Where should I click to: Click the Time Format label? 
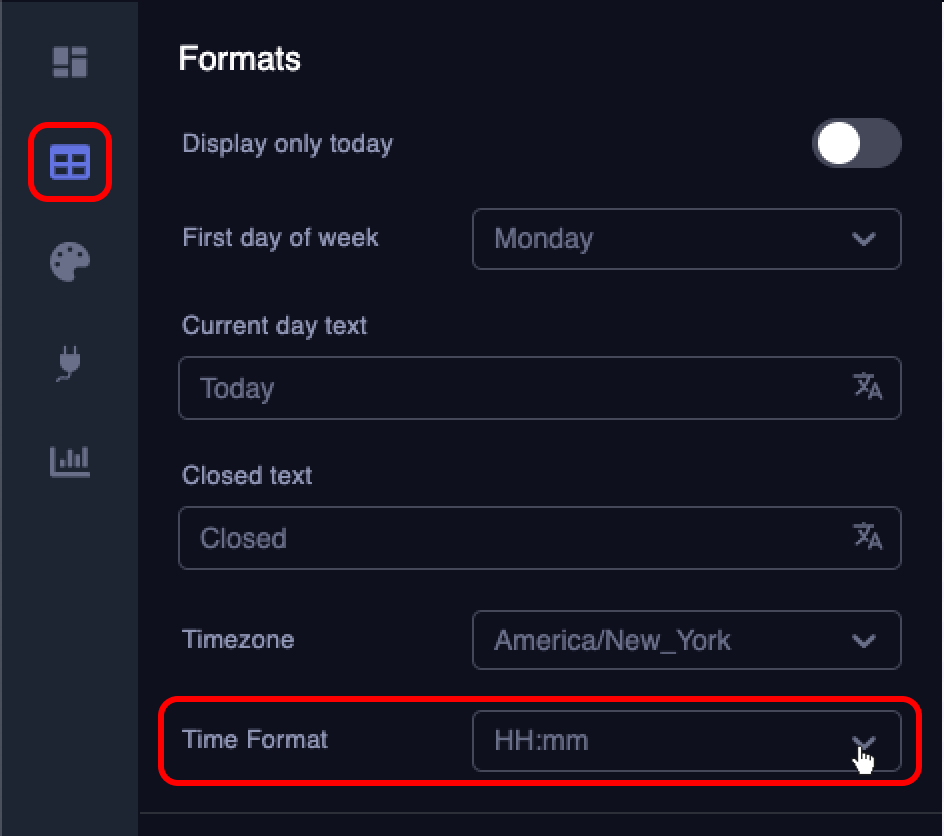[255, 740]
